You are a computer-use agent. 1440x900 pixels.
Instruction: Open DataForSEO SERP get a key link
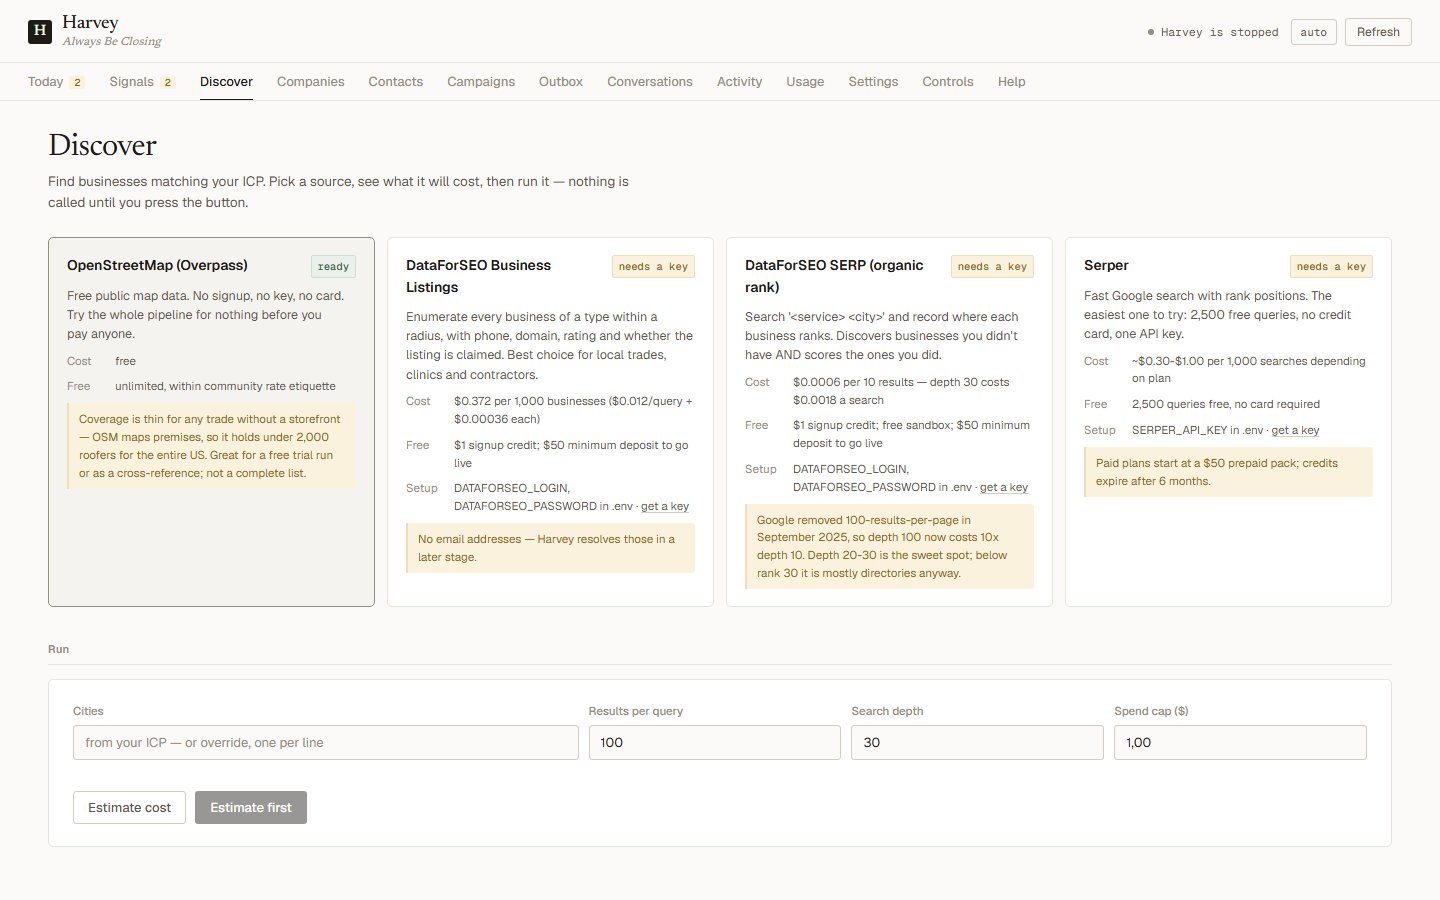1004,488
